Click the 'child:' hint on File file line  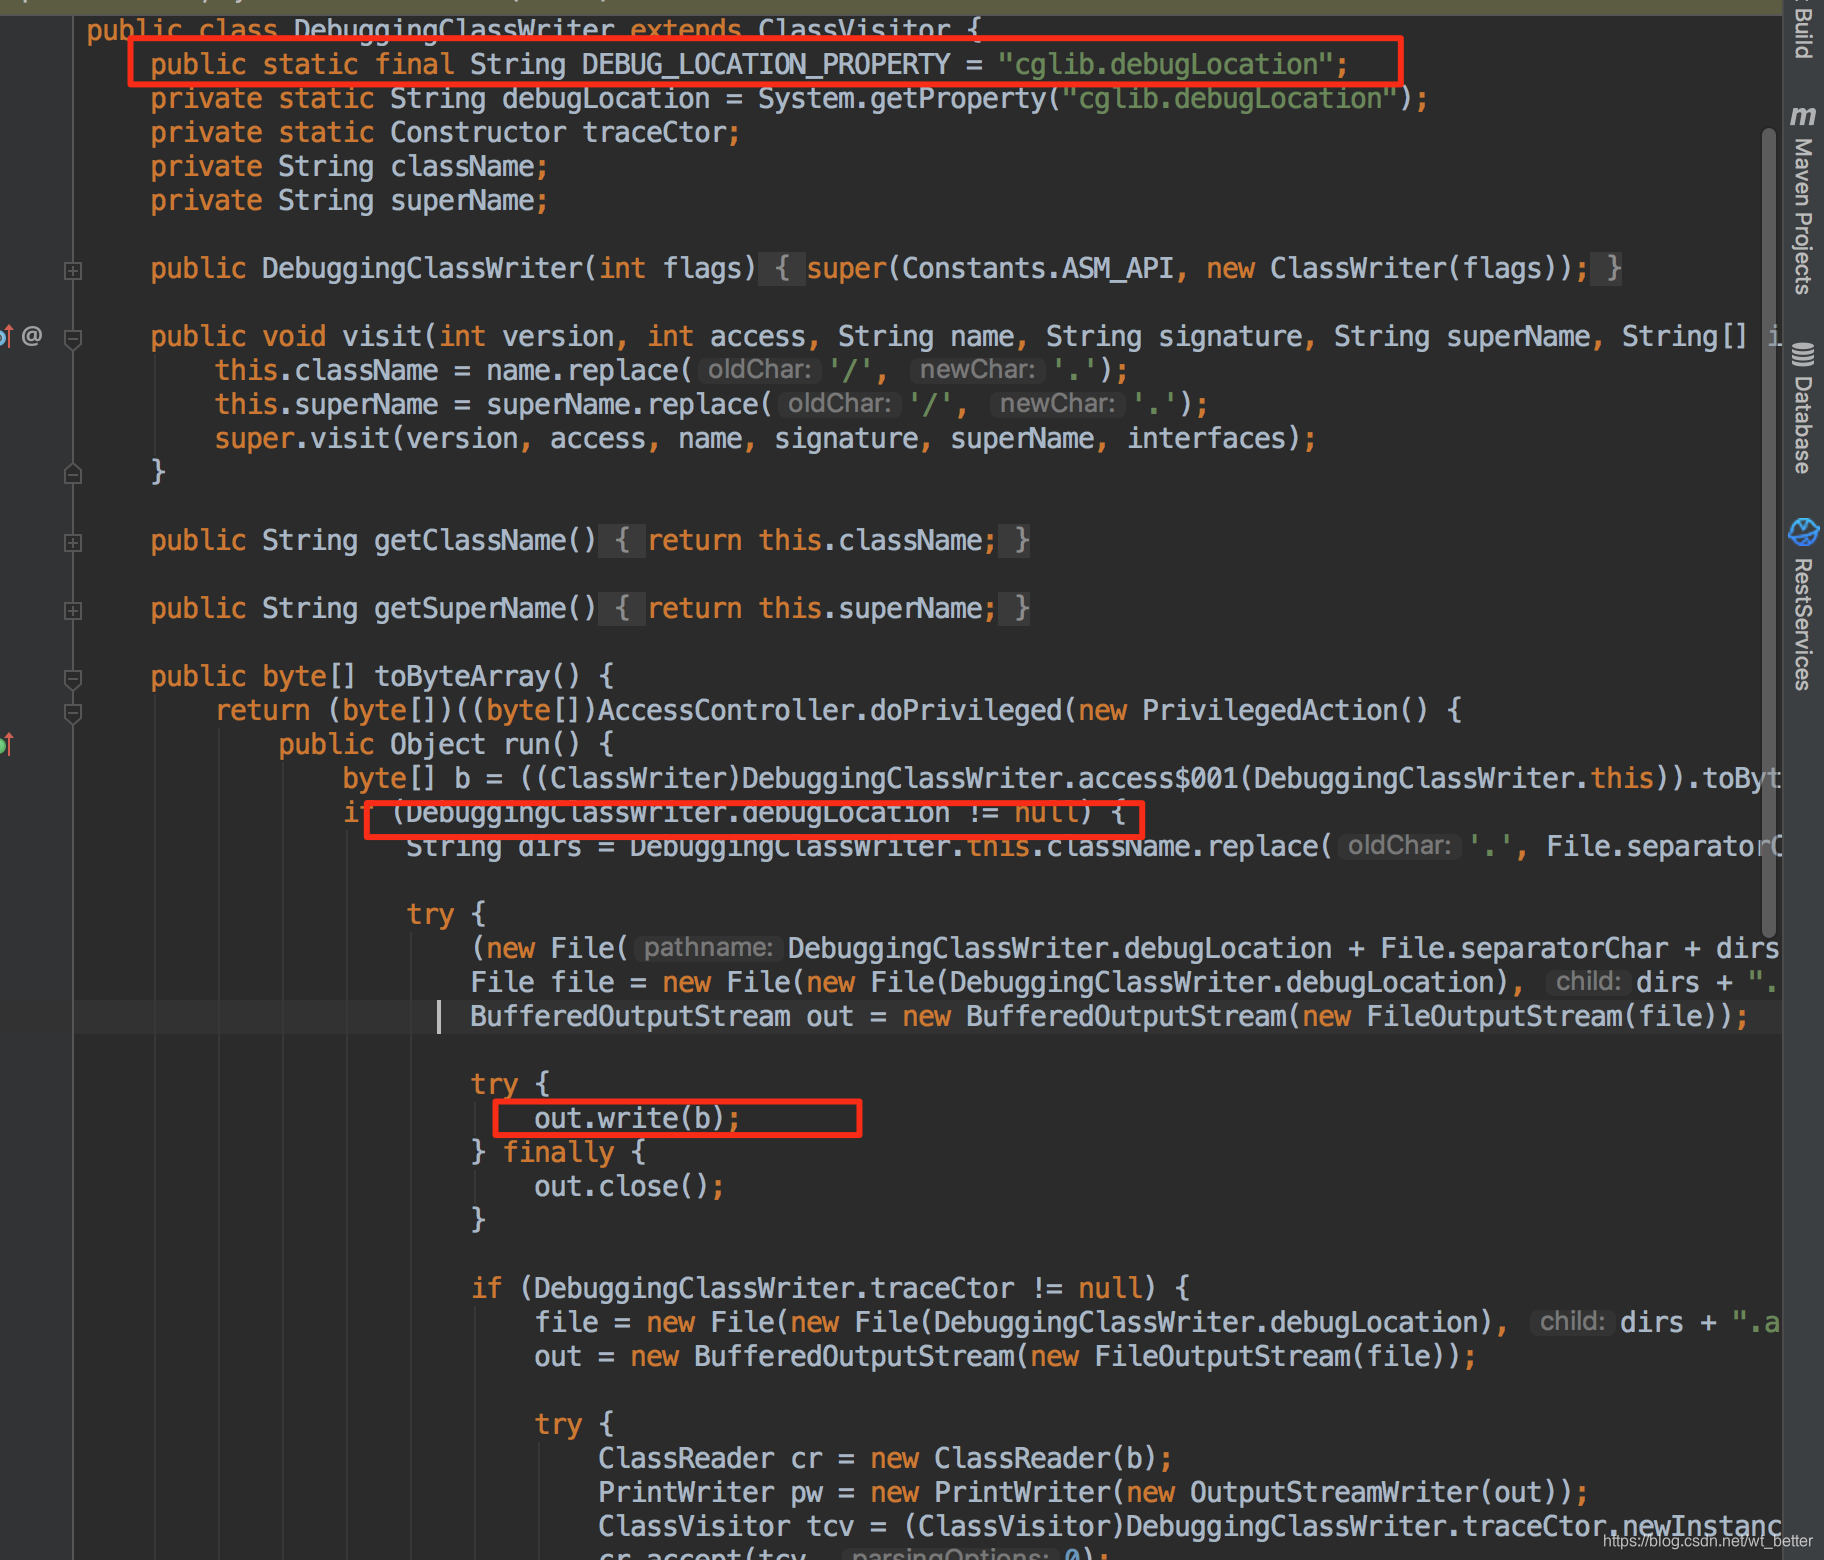1588,982
